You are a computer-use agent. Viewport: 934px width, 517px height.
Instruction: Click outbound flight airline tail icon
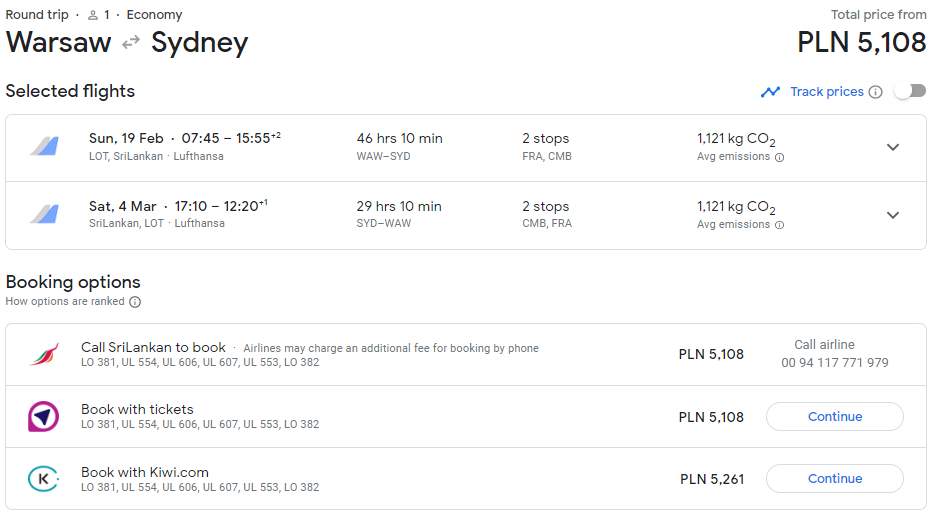[x=45, y=147]
